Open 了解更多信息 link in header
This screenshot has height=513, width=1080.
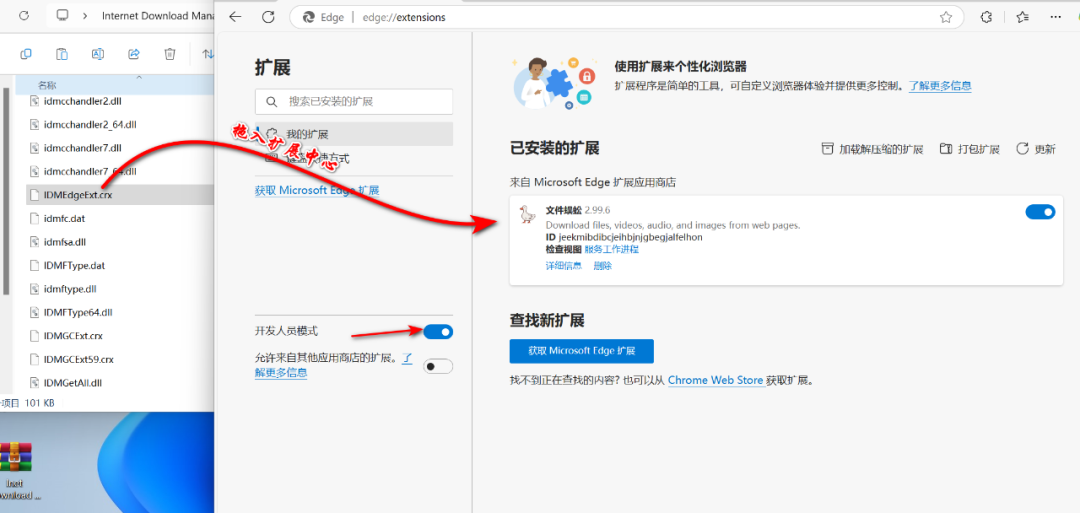click(x=940, y=86)
